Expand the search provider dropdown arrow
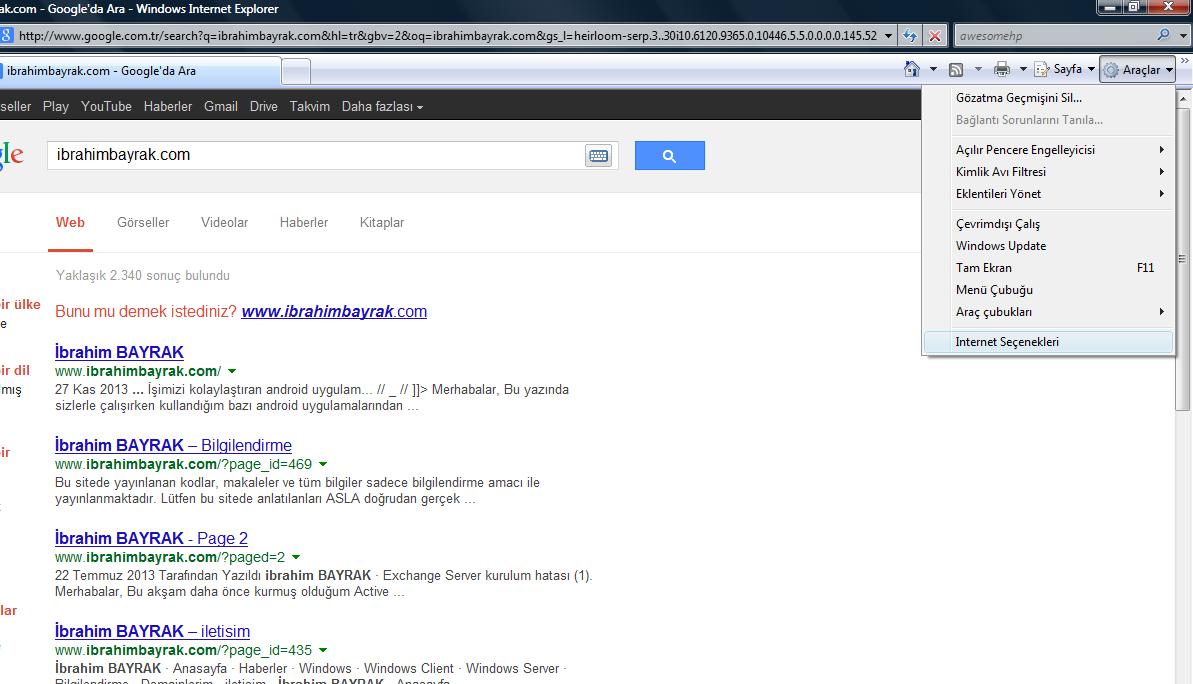 pos(1183,36)
